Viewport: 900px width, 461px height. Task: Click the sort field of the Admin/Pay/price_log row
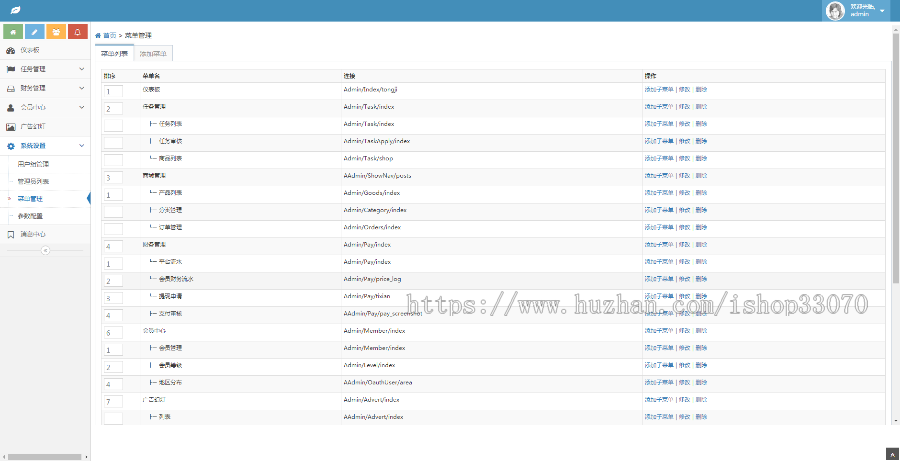pos(113,281)
